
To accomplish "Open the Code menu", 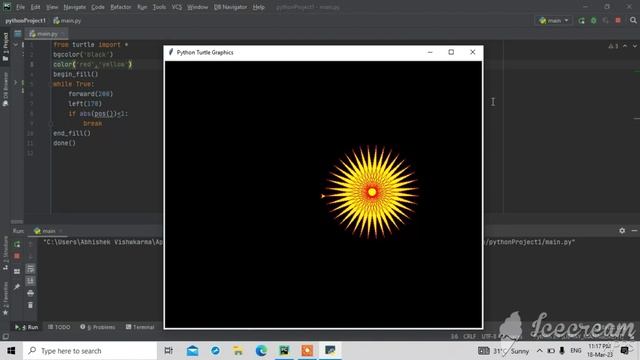I will [98, 7].
